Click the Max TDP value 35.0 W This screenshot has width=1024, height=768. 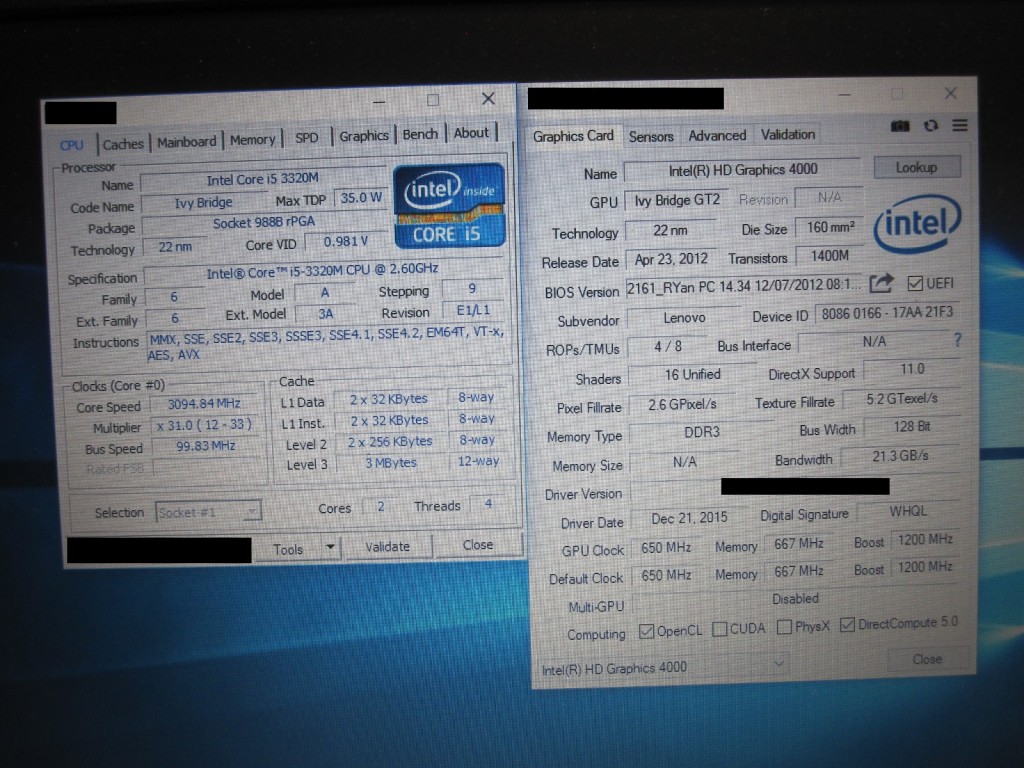pyautogui.click(x=361, y=198)
